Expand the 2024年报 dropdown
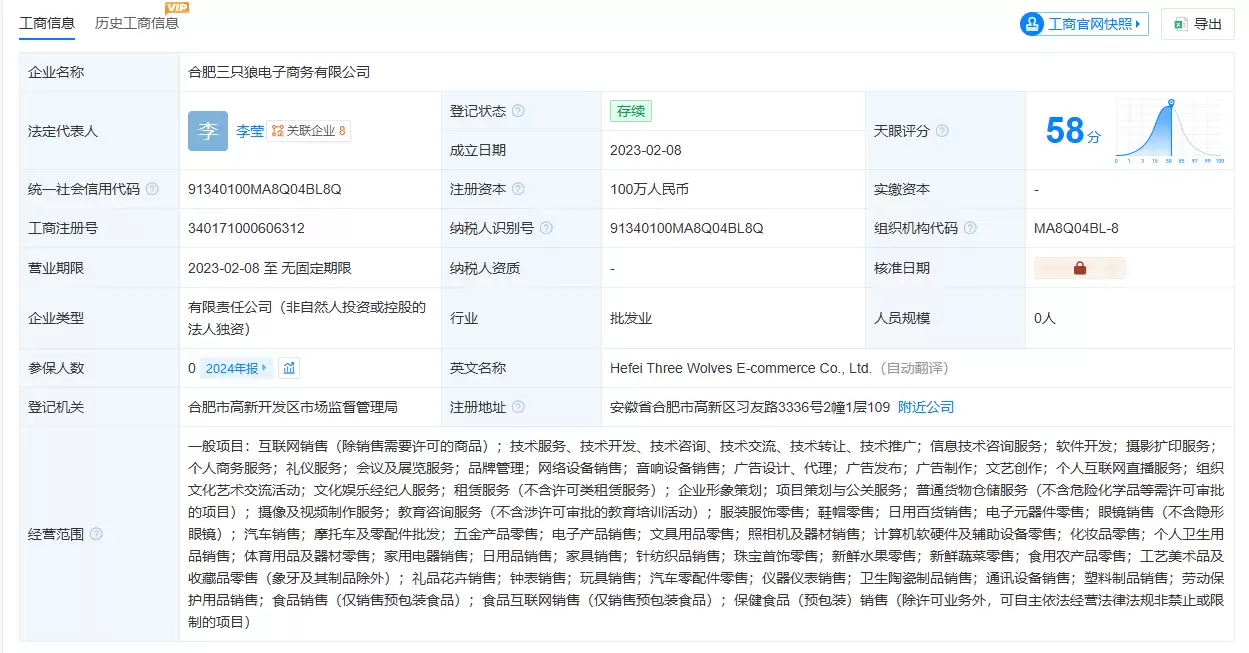1249x653 pixels. coord(236,368)
